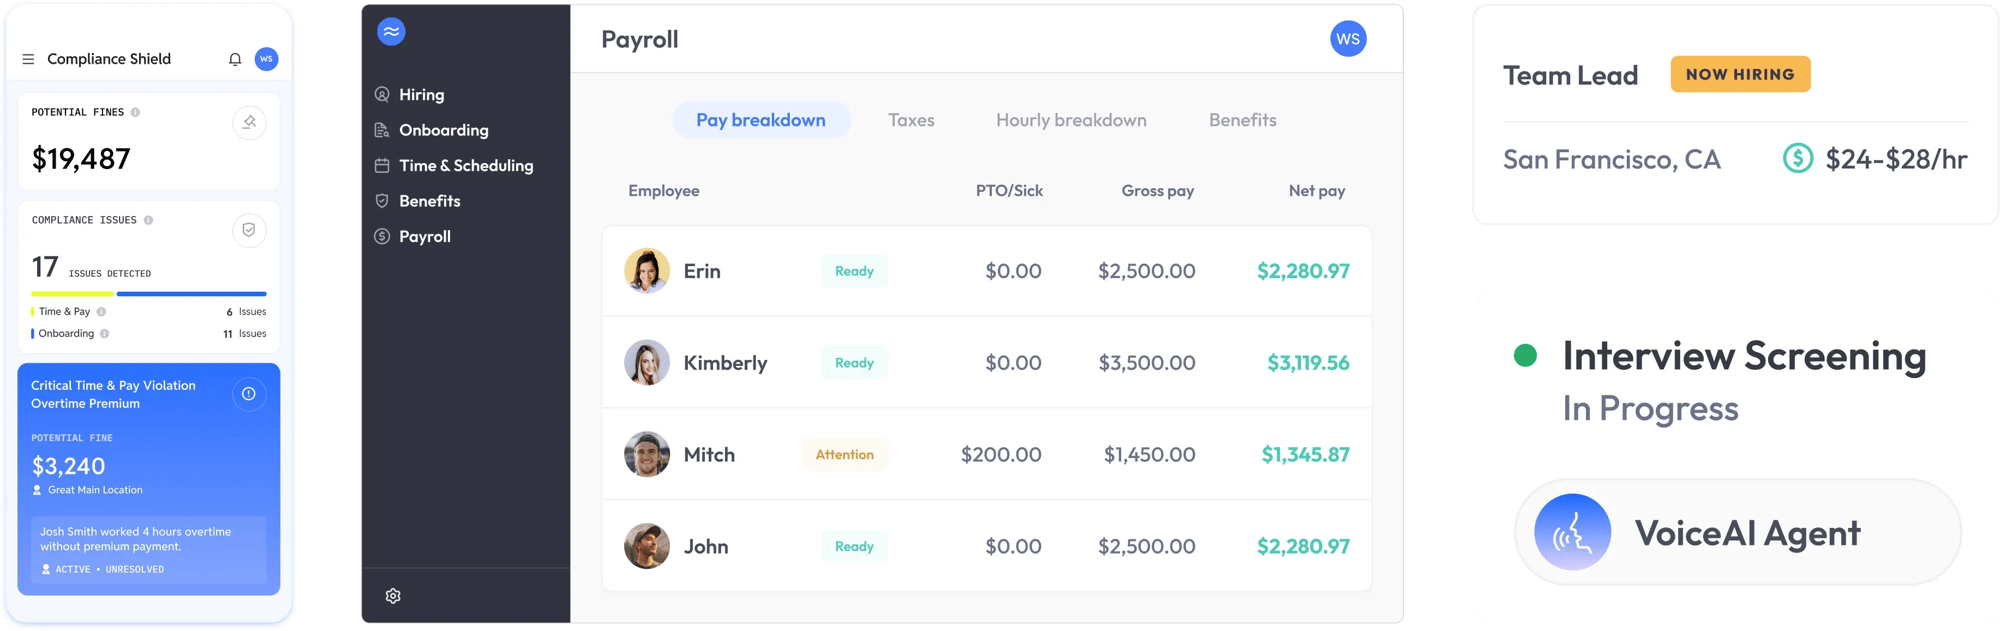The height and width of the screenshot is (631, 2000).
Task: Open settings gear in dark sidebar
Action: coord(393,596)
